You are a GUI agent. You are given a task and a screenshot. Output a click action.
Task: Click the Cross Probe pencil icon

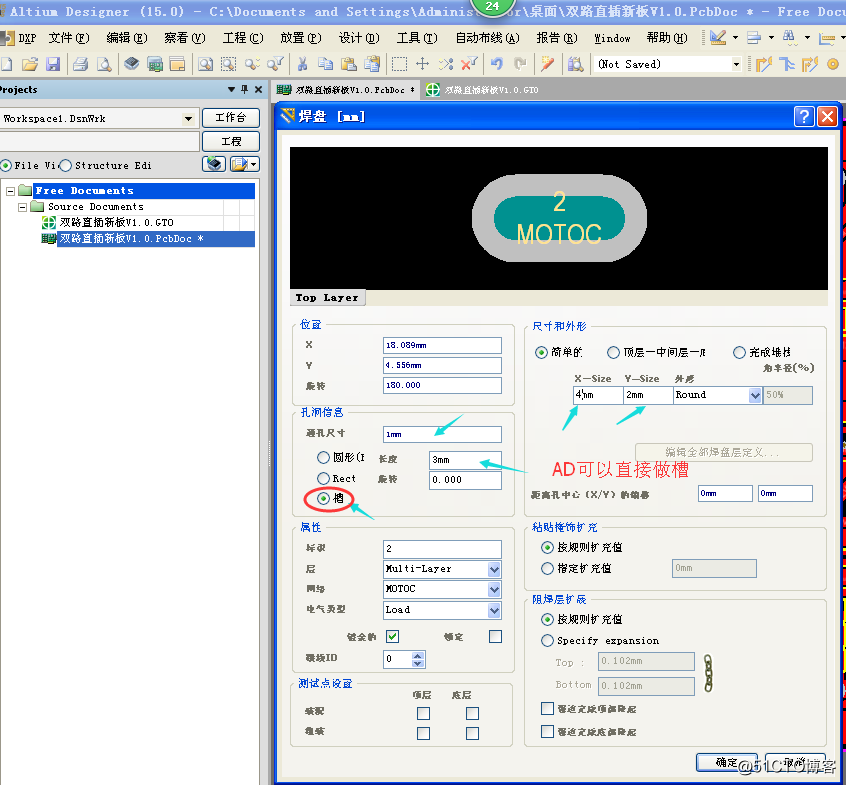[547, 64]
